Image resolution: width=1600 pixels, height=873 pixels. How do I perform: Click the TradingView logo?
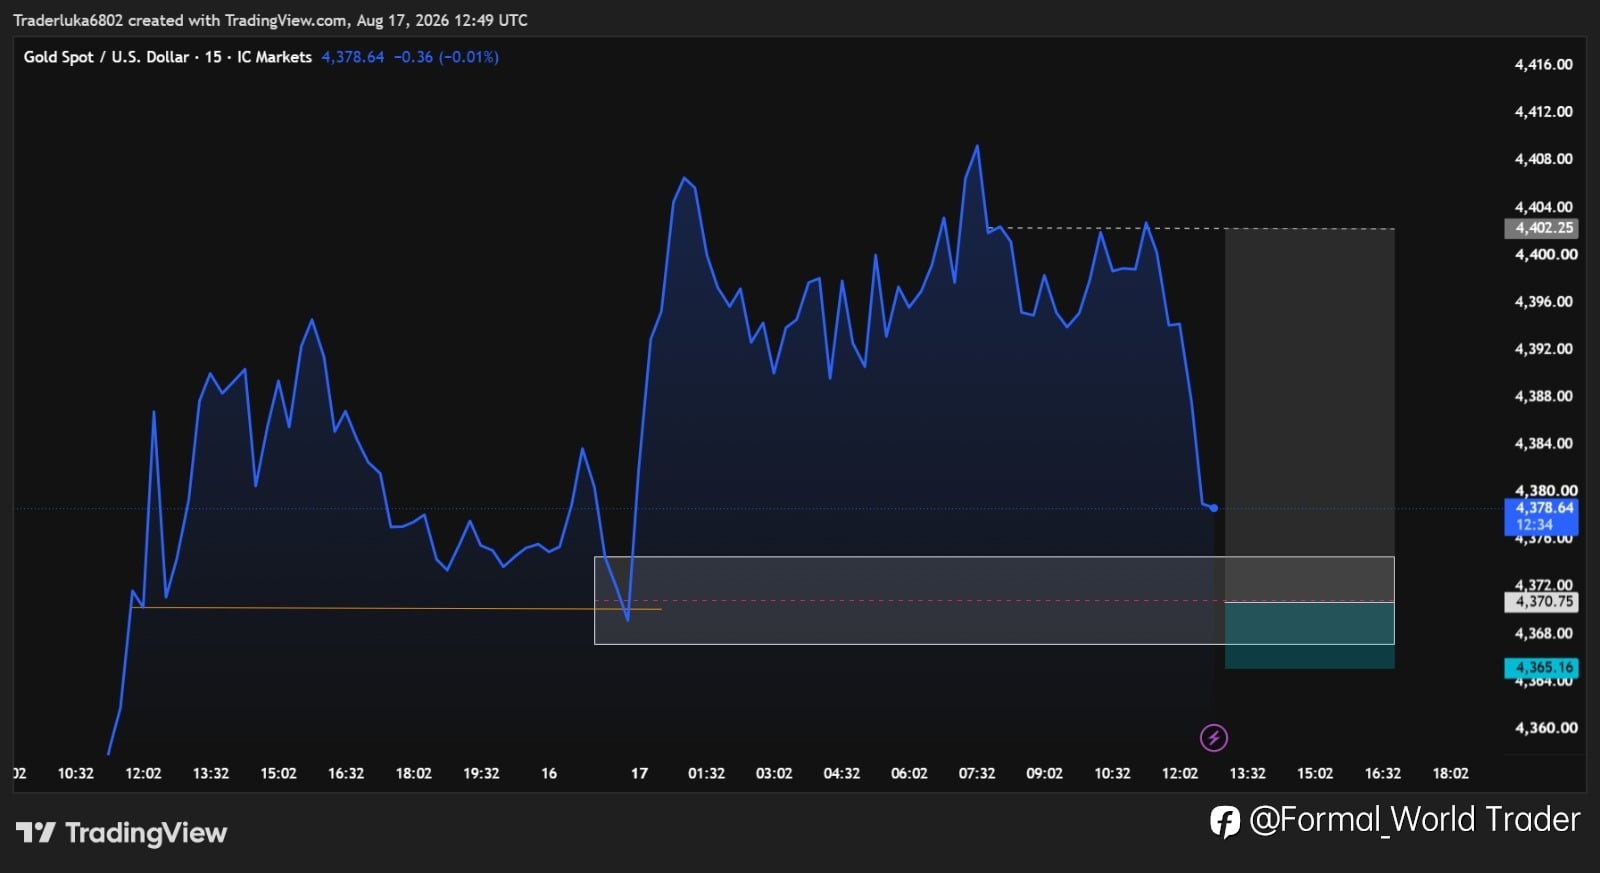point(122,833)
